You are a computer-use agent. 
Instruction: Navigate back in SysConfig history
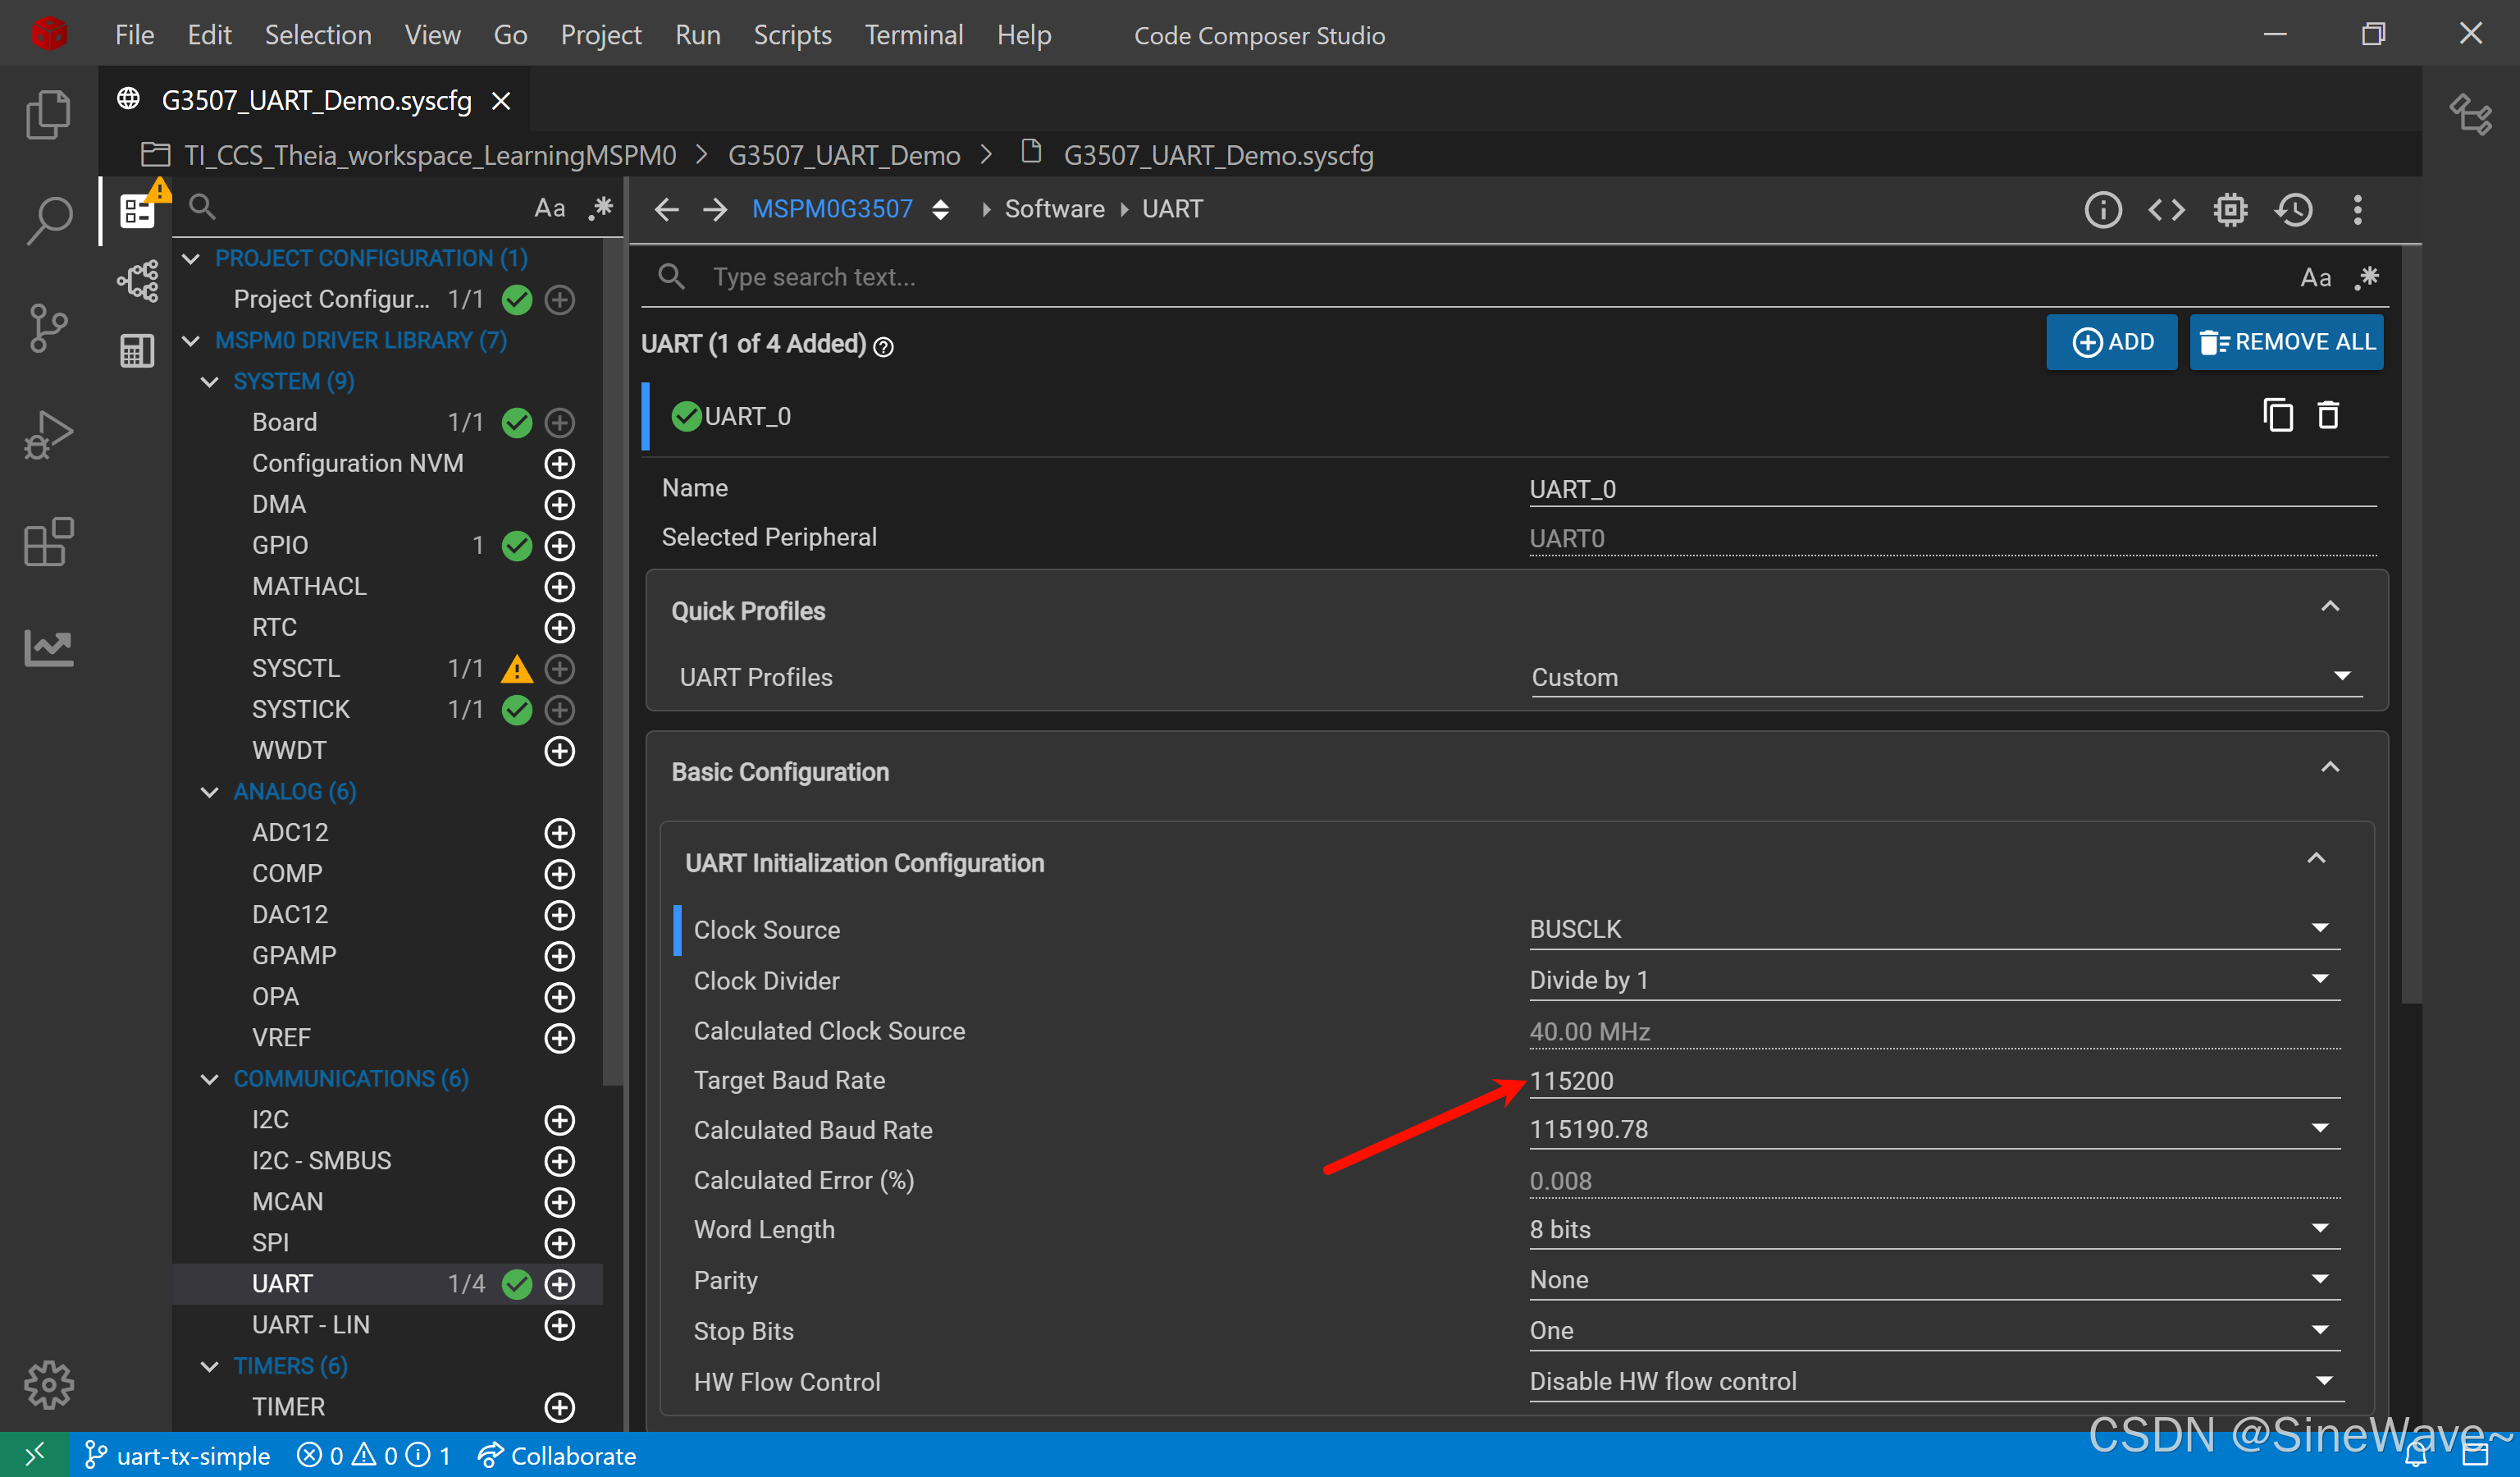(666, 209)
